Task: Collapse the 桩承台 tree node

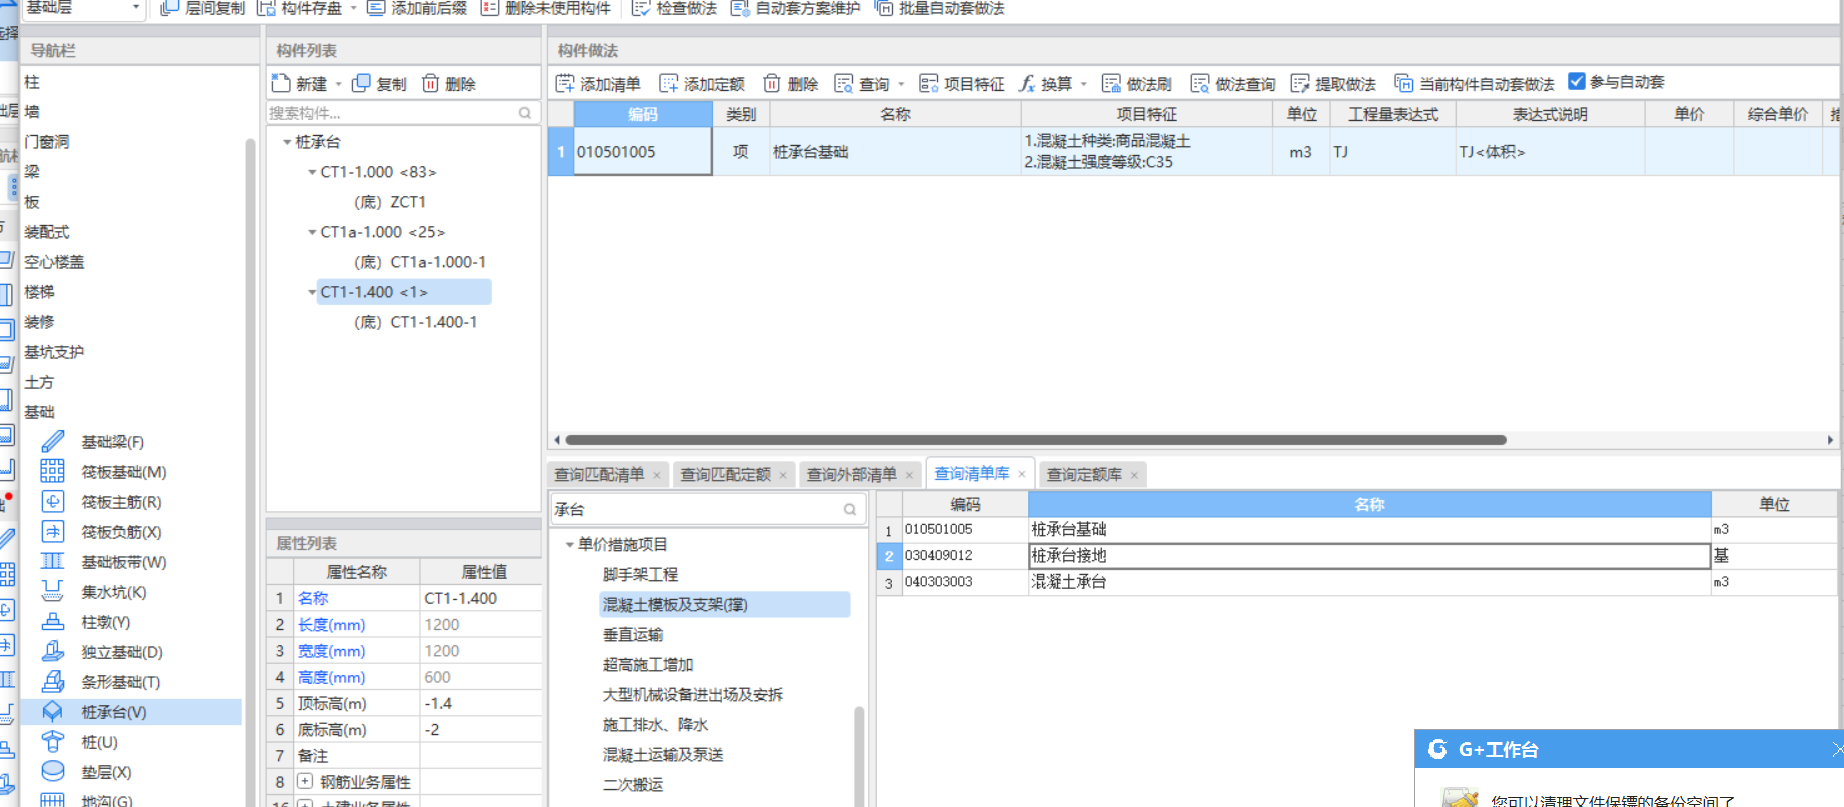Action: 287,142
